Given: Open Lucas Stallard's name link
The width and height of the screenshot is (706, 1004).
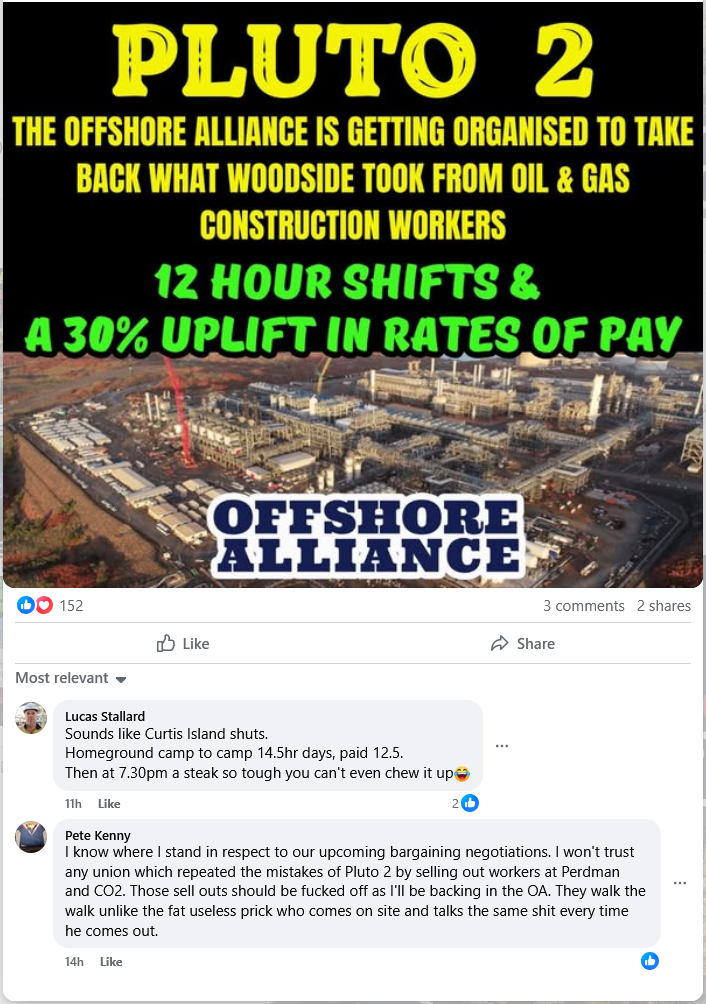Looking at the screenshot, I should click(105, 716).
